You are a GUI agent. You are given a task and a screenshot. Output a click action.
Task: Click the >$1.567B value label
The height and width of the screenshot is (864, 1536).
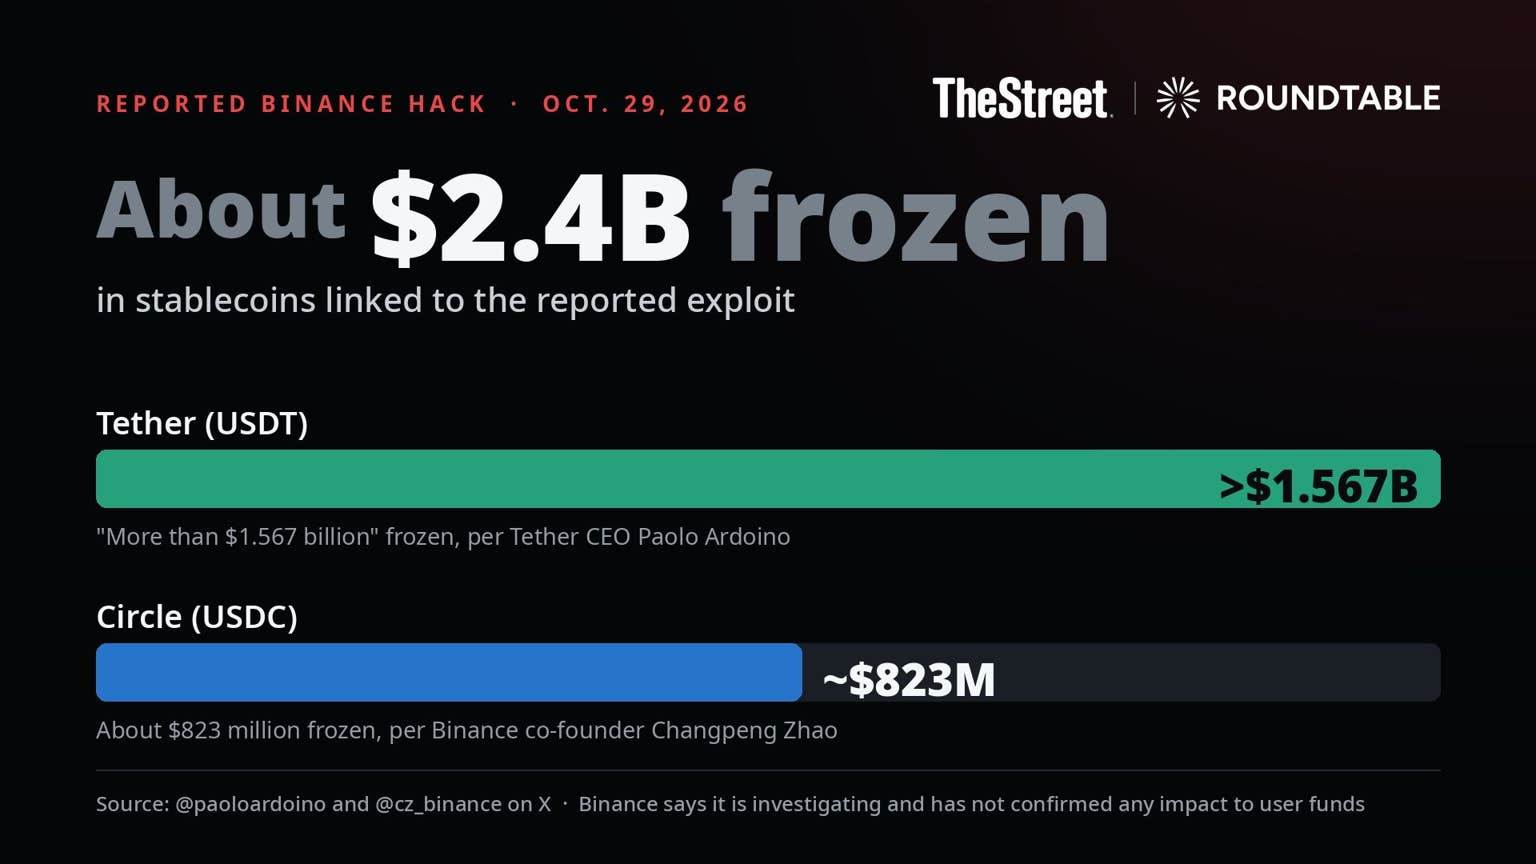[x=1319, y=486]
